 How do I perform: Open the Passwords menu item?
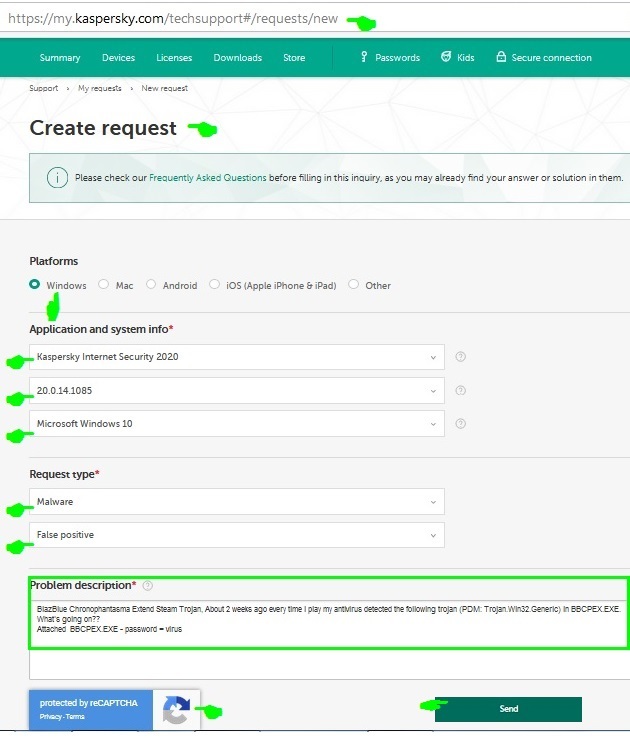pos(398,57)
